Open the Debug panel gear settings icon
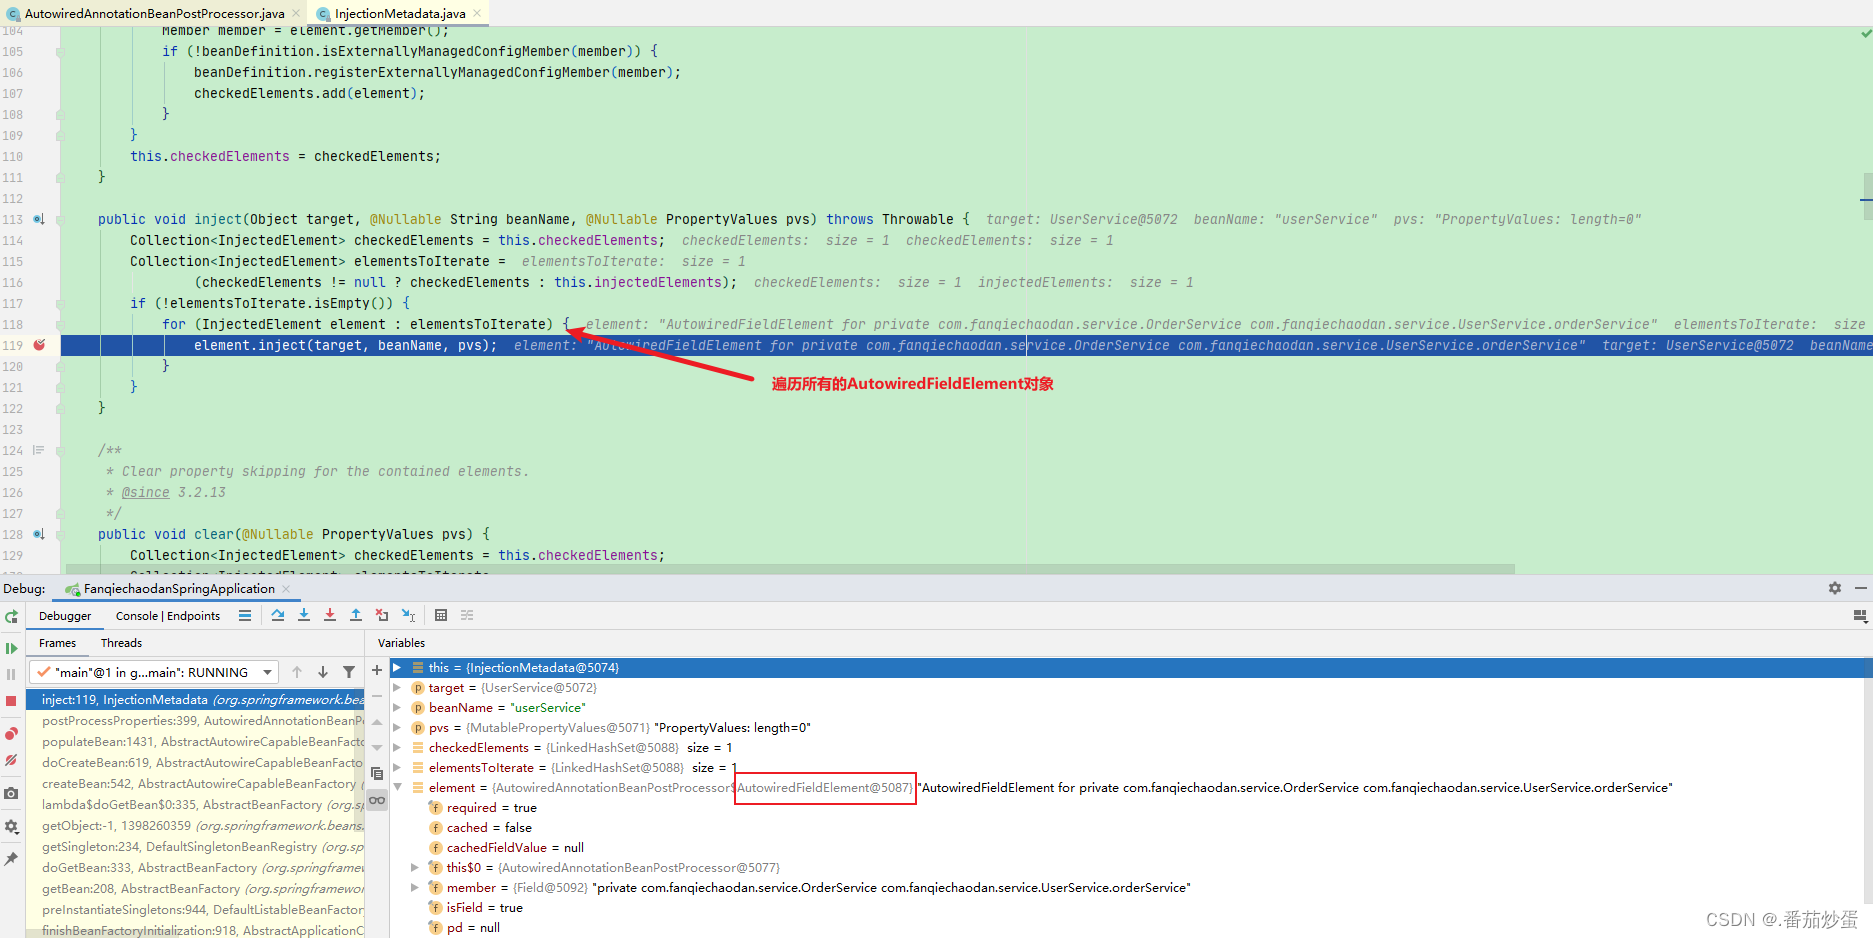1873x938 pixels. 1835,588
